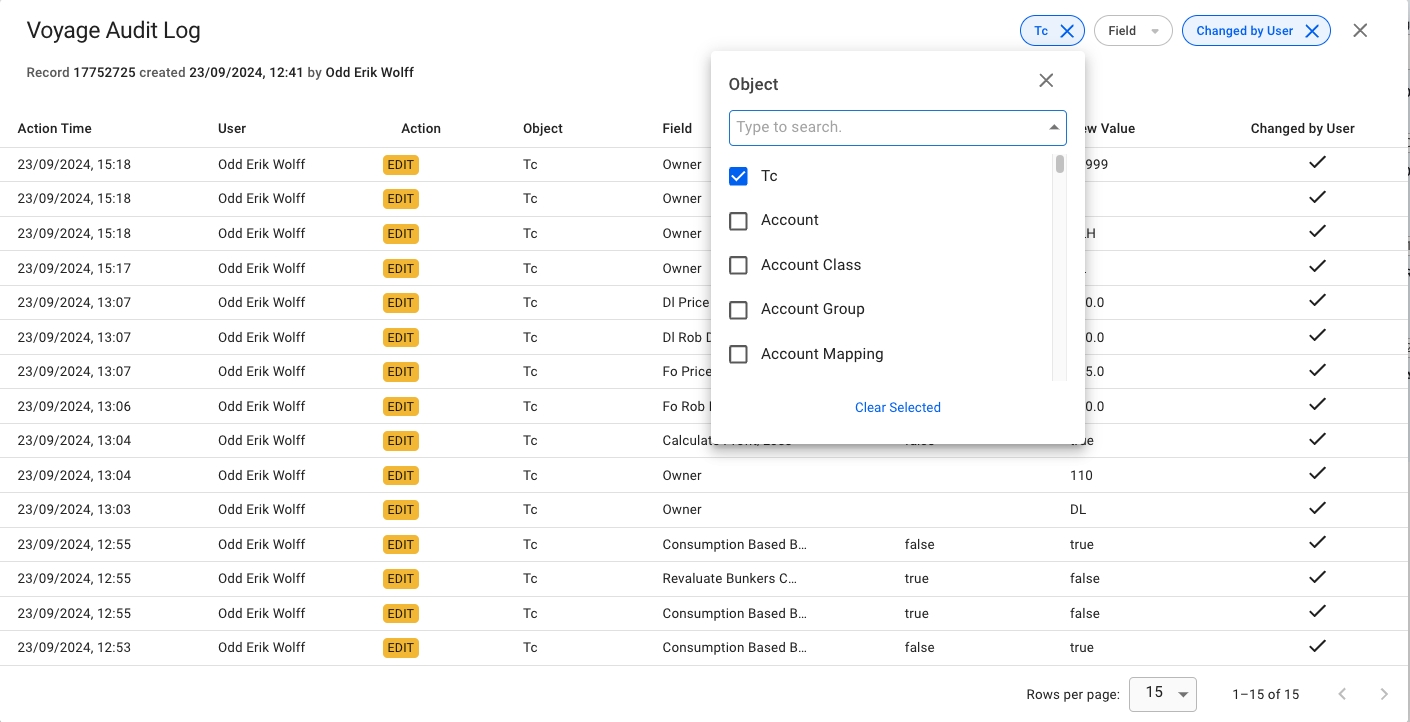Image resolution: width=1410 pixels, height=722 pixels.
Task: Tick the Account Mapping checkbox
Action: pyautogui.click(x=738, y=354)
